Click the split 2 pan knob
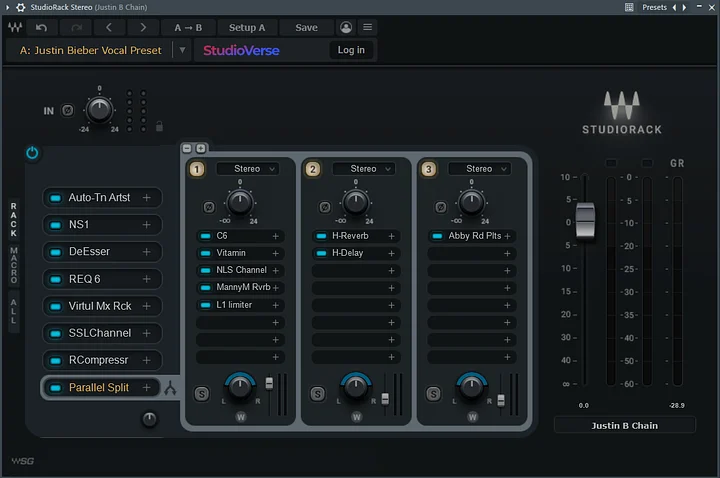720x478 pixels. pos(356,388)
